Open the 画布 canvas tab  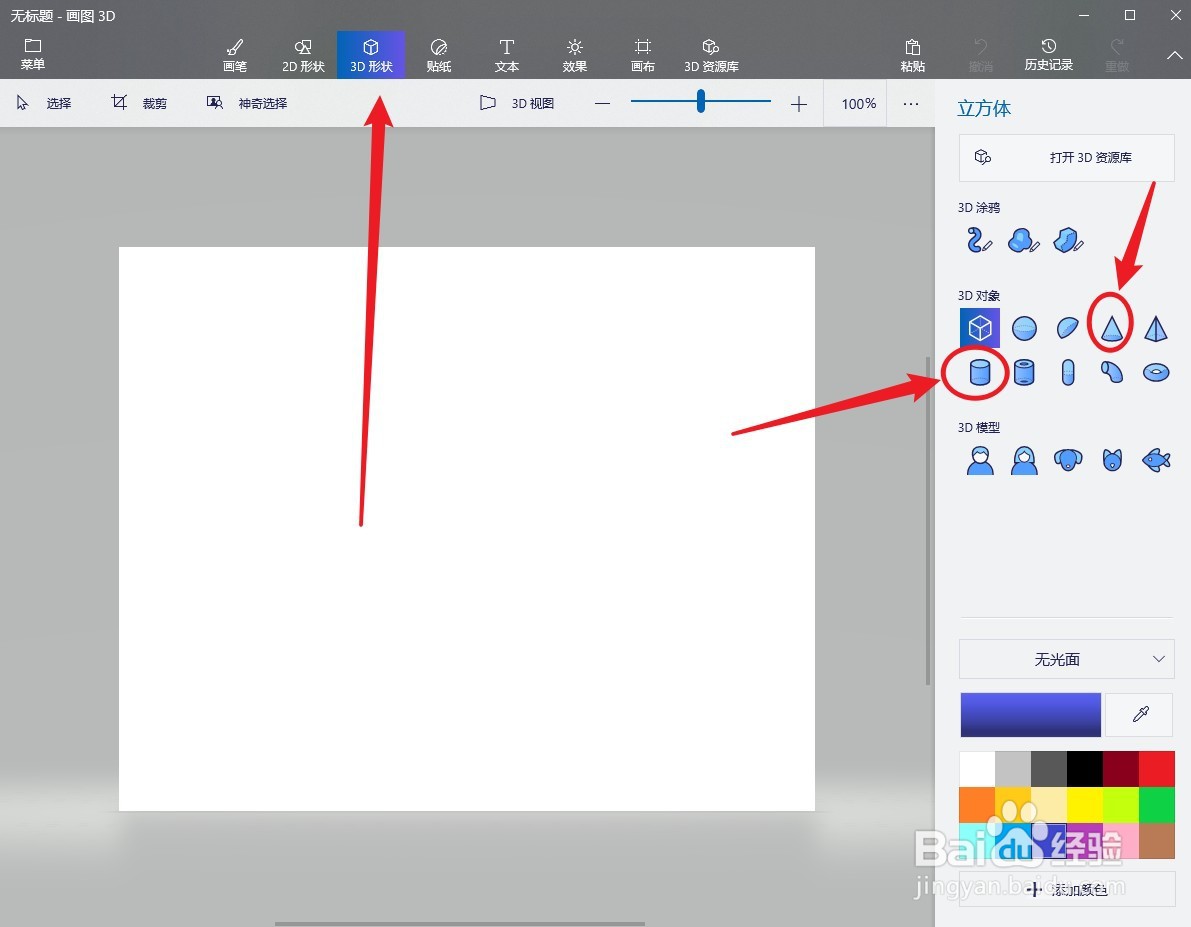pos(643,55)
